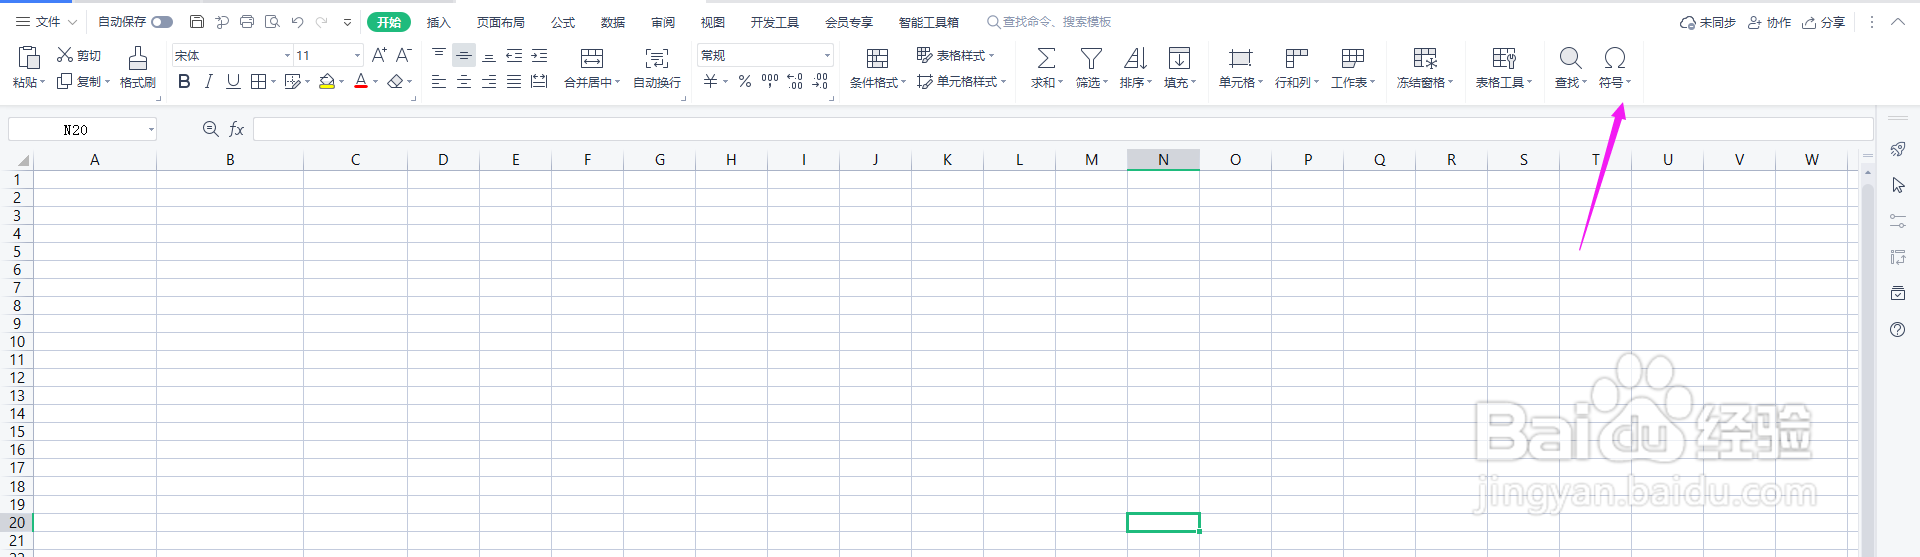Click the help question mark in sidebar
Image resolution: width=1920 pixels, height=557 pixels.
tap(1897, 330)
